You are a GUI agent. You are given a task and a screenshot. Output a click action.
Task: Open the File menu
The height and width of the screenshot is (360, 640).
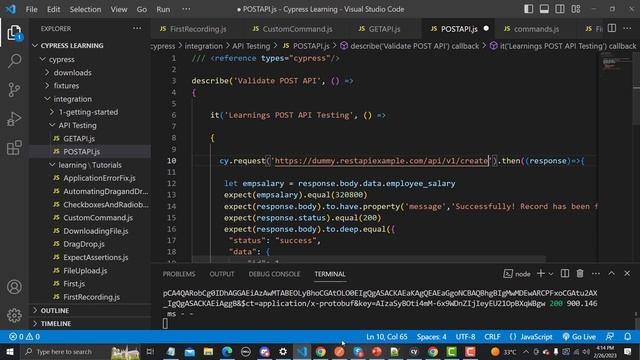[31, 9]
